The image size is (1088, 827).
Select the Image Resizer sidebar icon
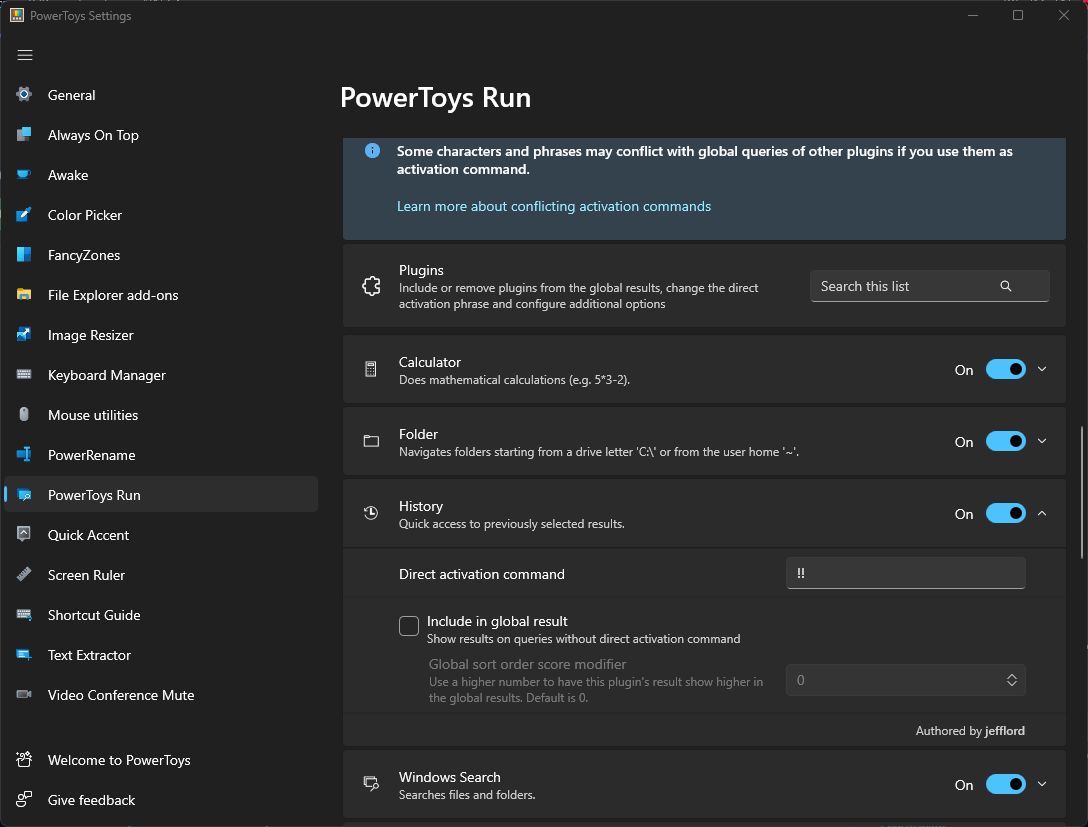[x=23, y=335]
